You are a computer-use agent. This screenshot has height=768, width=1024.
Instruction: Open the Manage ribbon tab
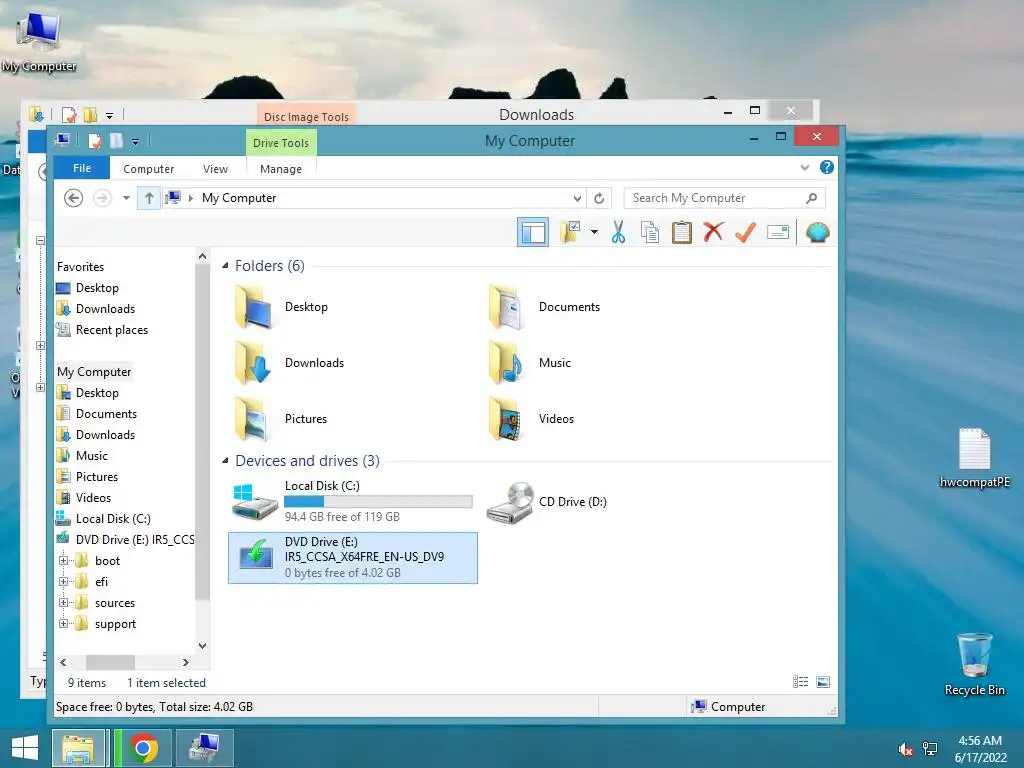click(x=281, y=169)
